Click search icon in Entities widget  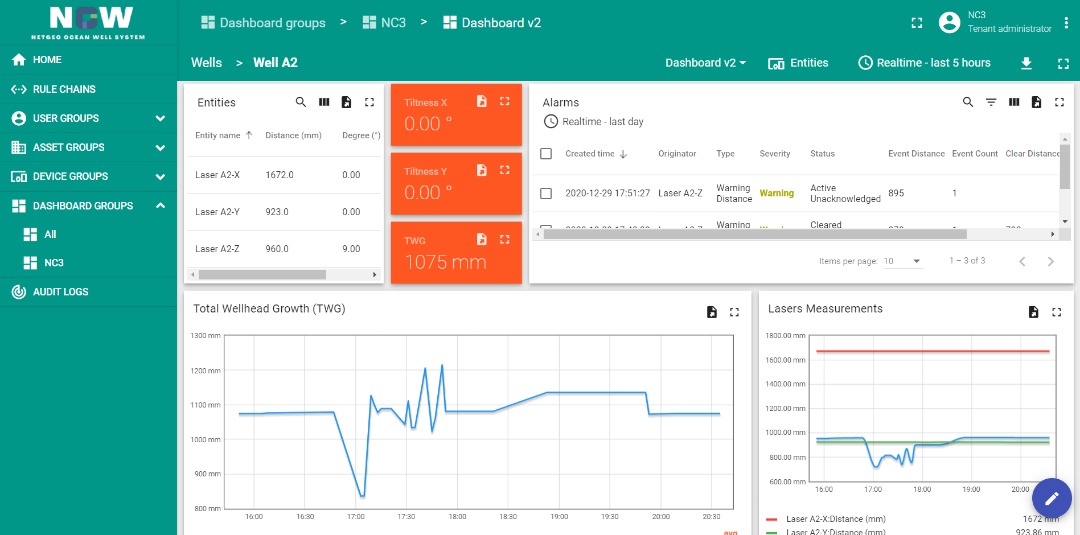(301, 102)
